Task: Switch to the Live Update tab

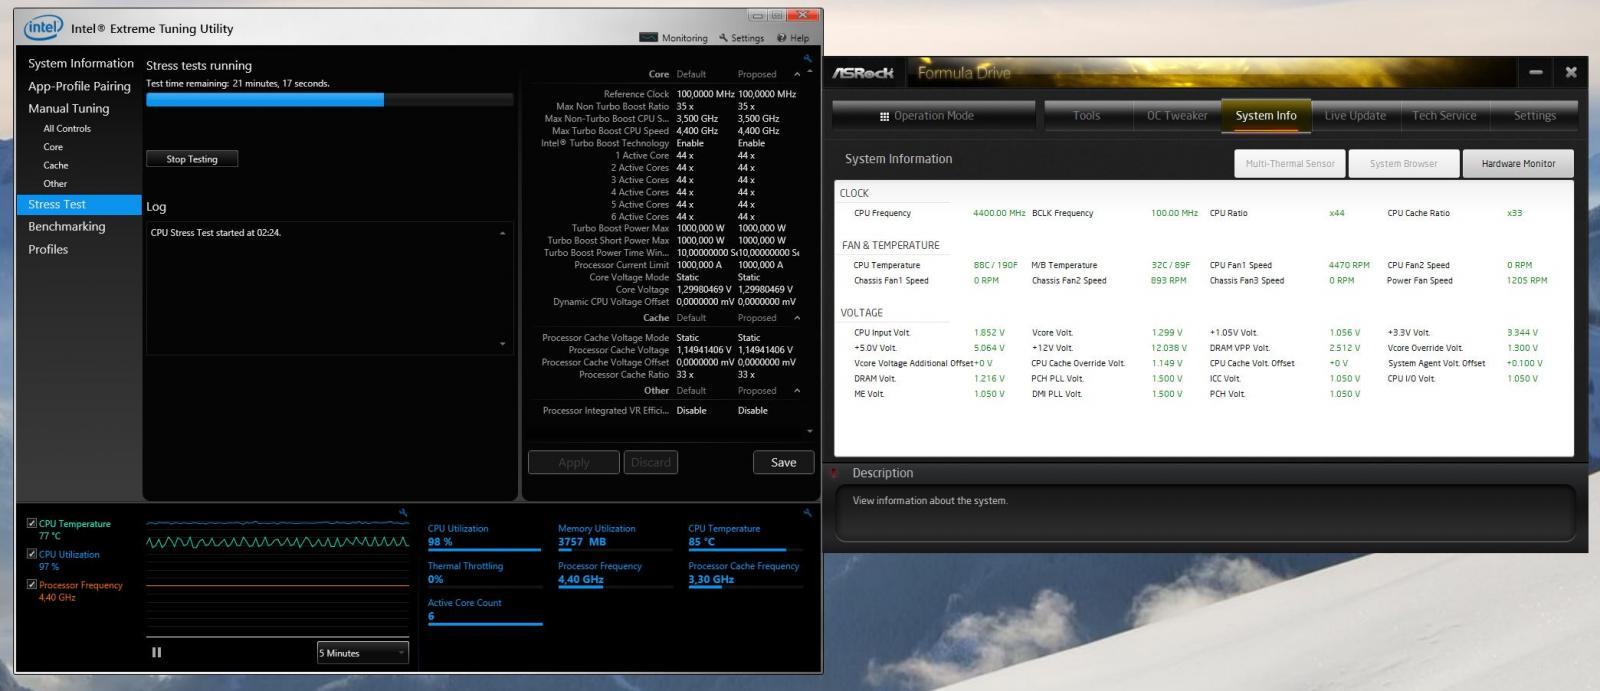Action: pyautogui.click(x=1355, y=116)
